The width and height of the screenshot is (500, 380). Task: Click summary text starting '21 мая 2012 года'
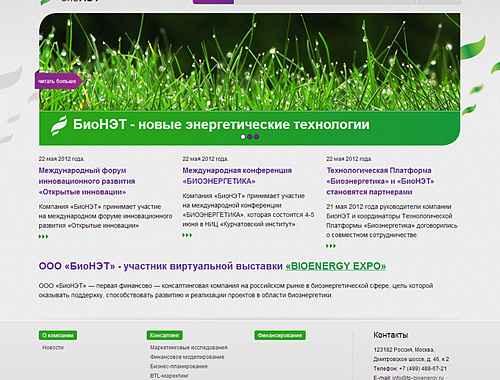coord(392,221)
